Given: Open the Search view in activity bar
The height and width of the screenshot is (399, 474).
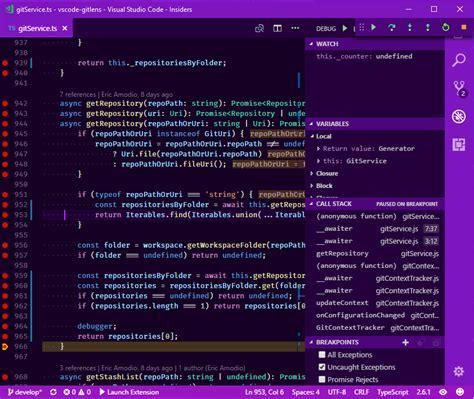Looking at the screenshot, I should tap(459, 60).
